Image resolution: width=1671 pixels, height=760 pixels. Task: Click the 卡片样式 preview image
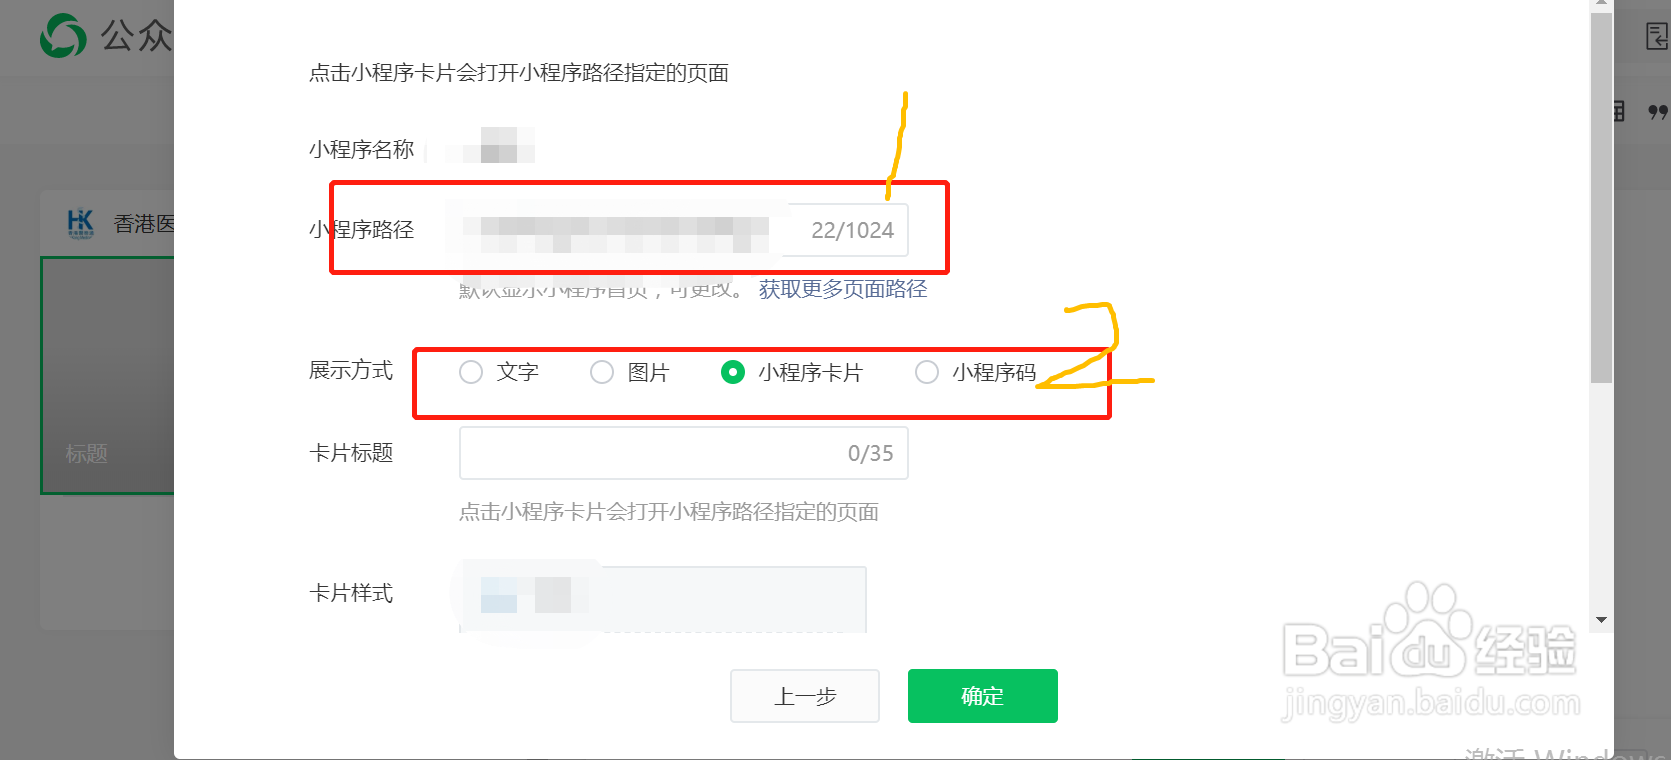pos(663,597)
